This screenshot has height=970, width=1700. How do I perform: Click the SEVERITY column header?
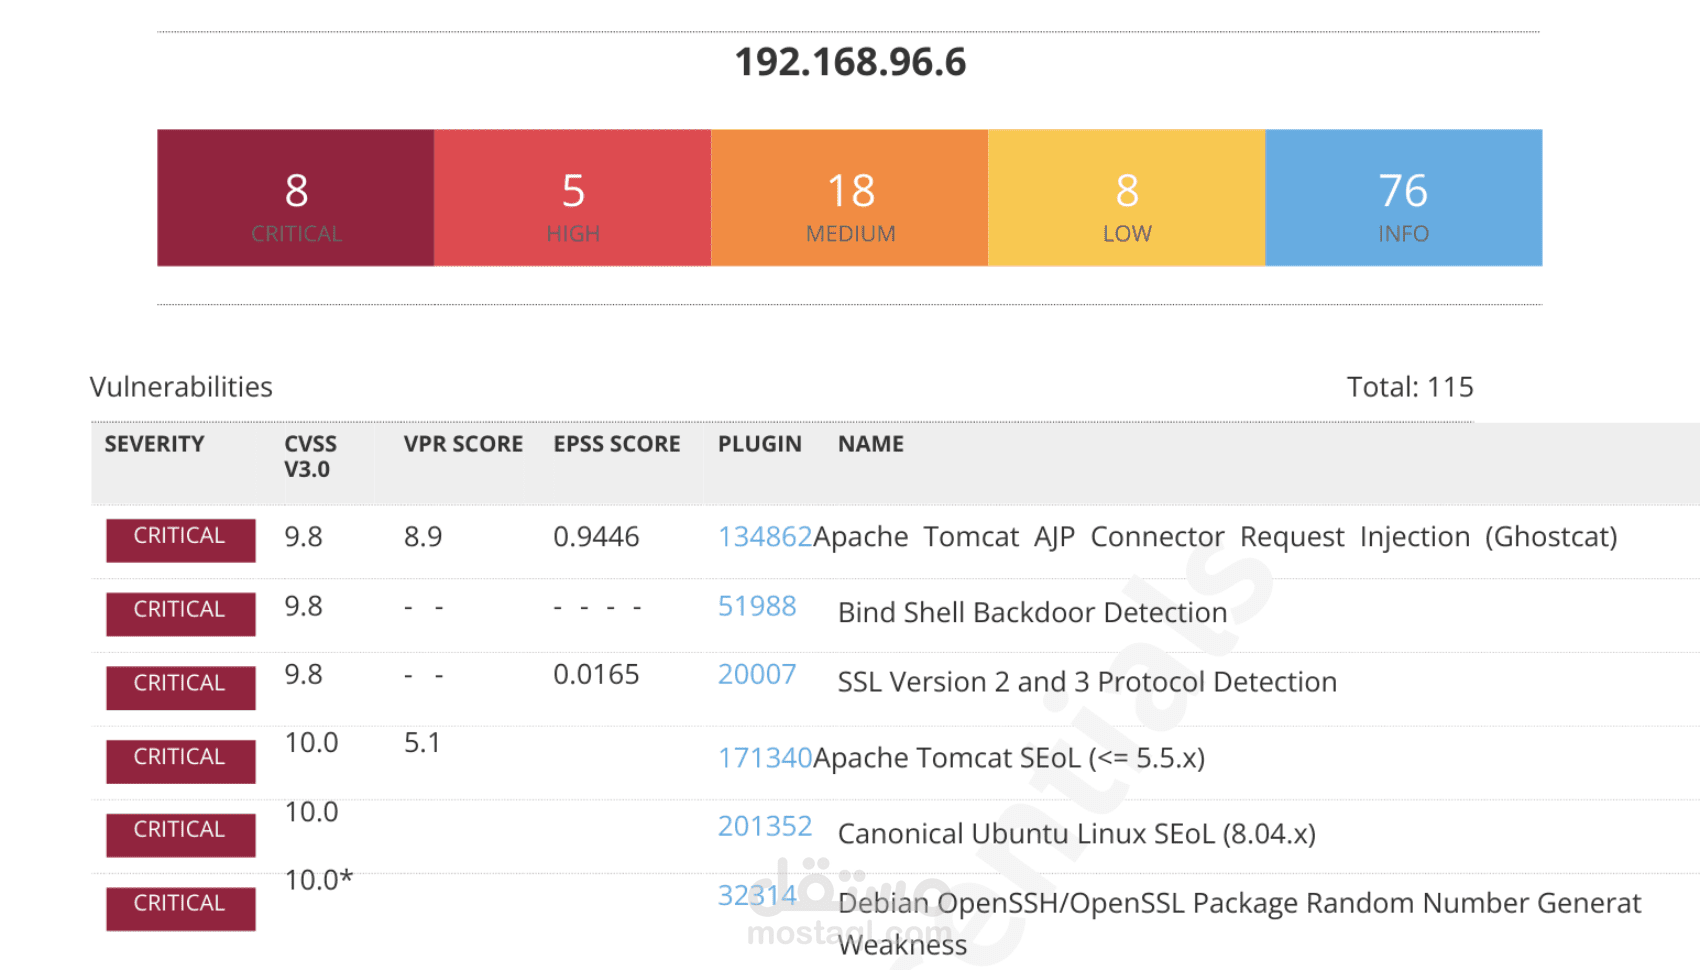coord(154,444)
